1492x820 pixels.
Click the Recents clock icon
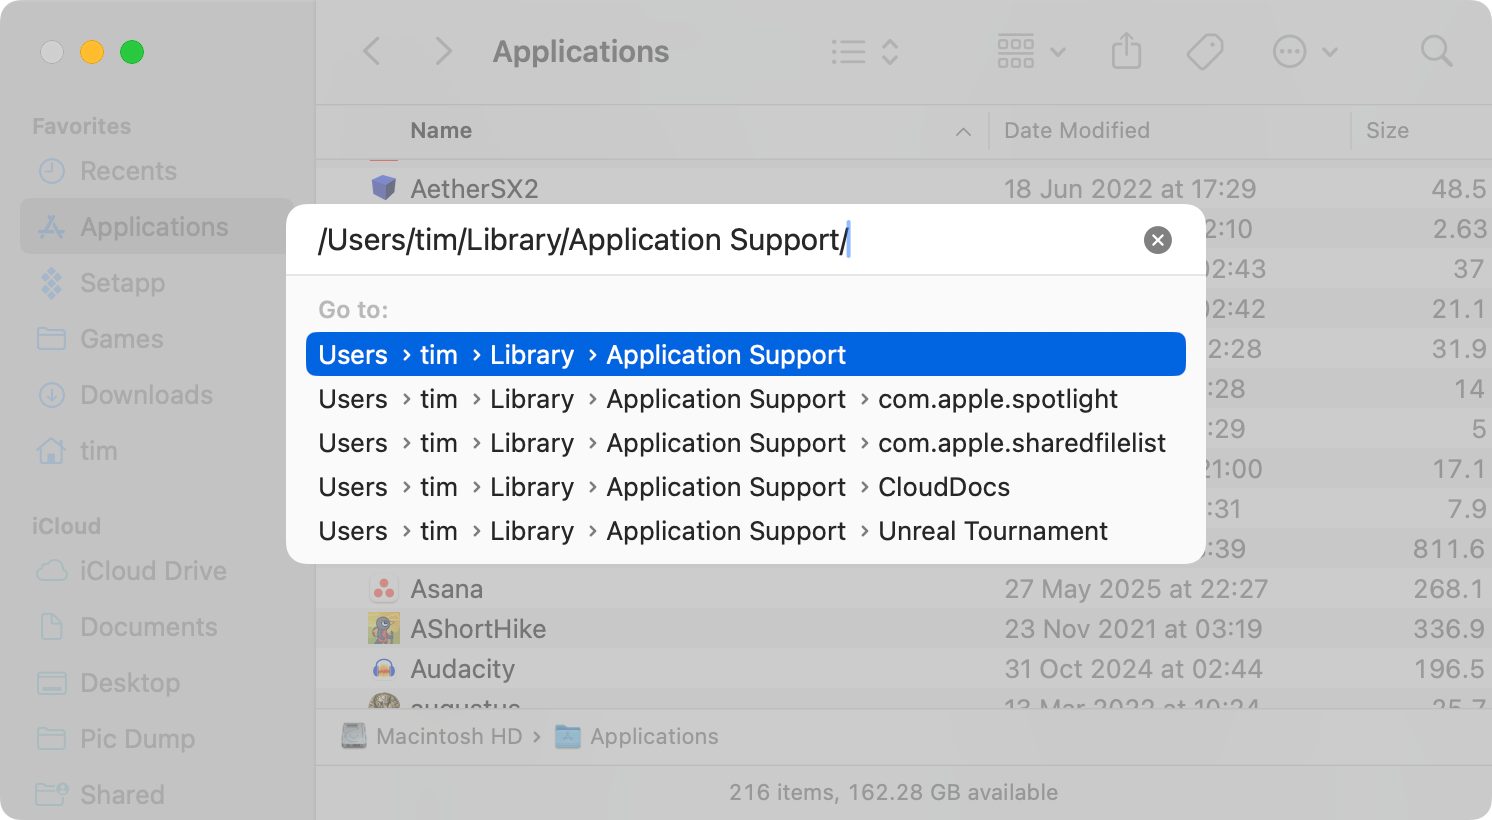52,171
